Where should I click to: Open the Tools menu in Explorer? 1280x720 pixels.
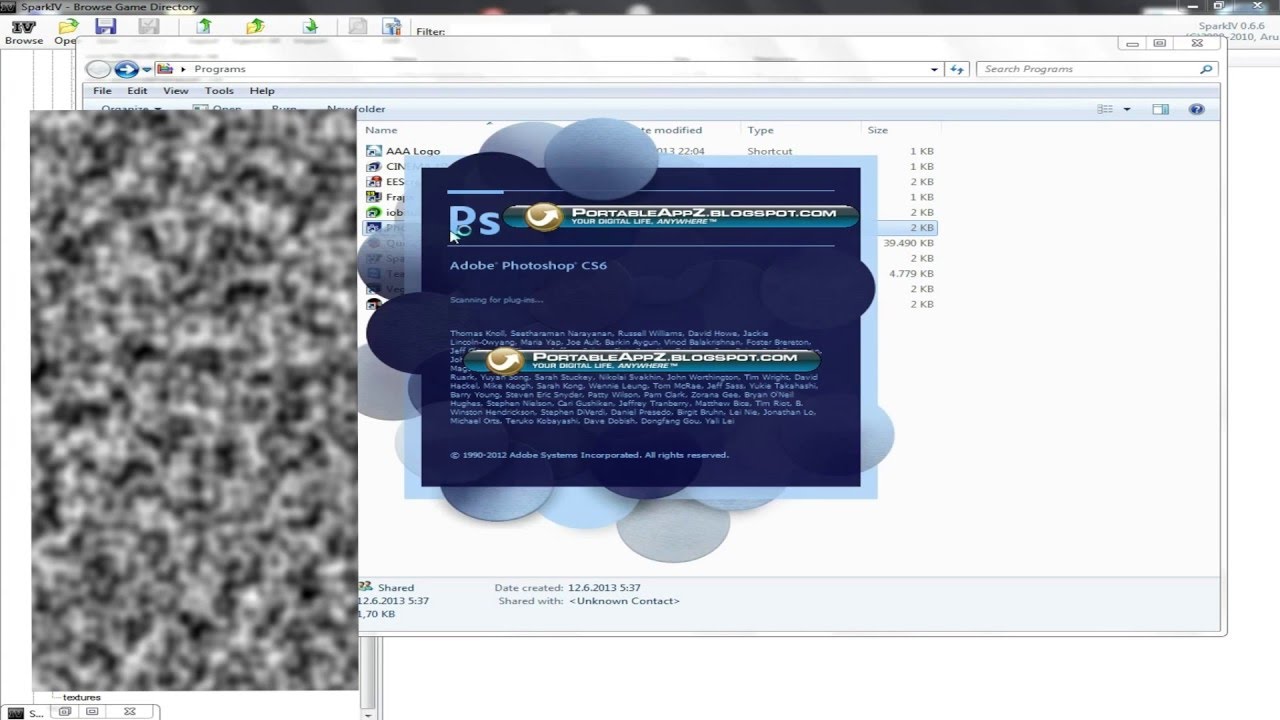pos(219,90)
